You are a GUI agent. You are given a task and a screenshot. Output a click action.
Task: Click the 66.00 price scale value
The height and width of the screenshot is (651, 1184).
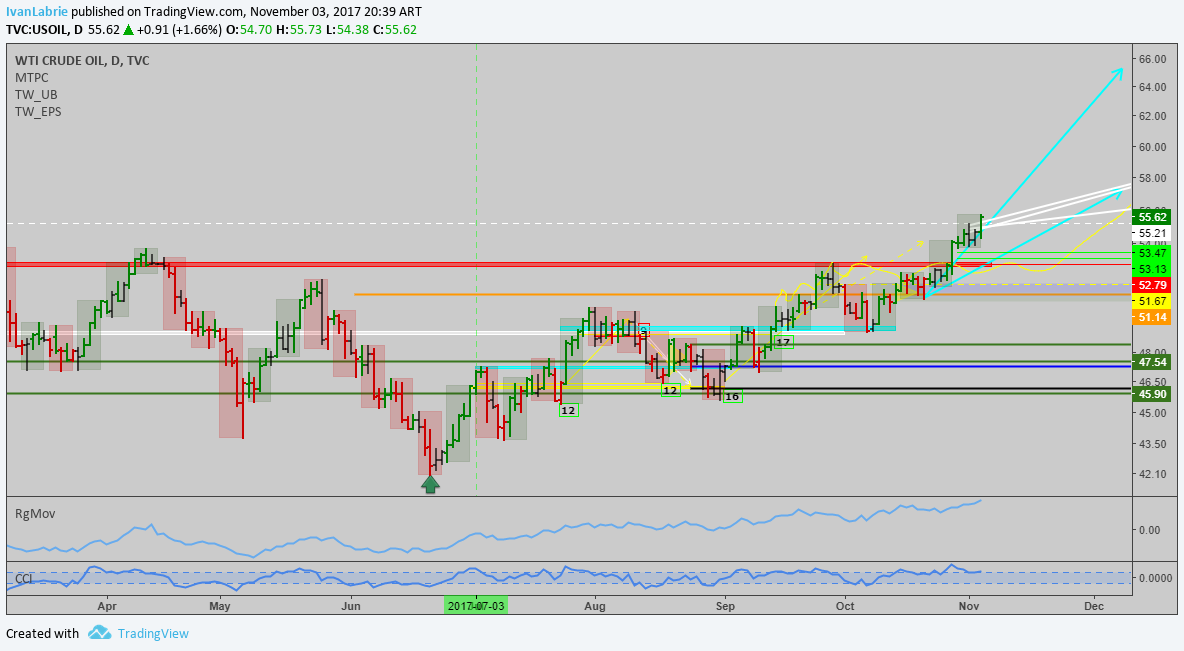[1153, 59]
